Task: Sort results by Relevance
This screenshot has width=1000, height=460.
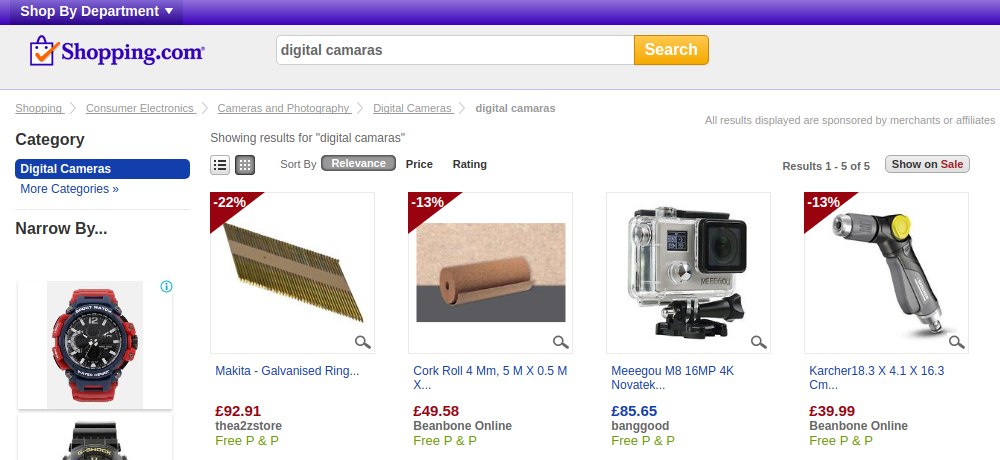Action: 358,163
